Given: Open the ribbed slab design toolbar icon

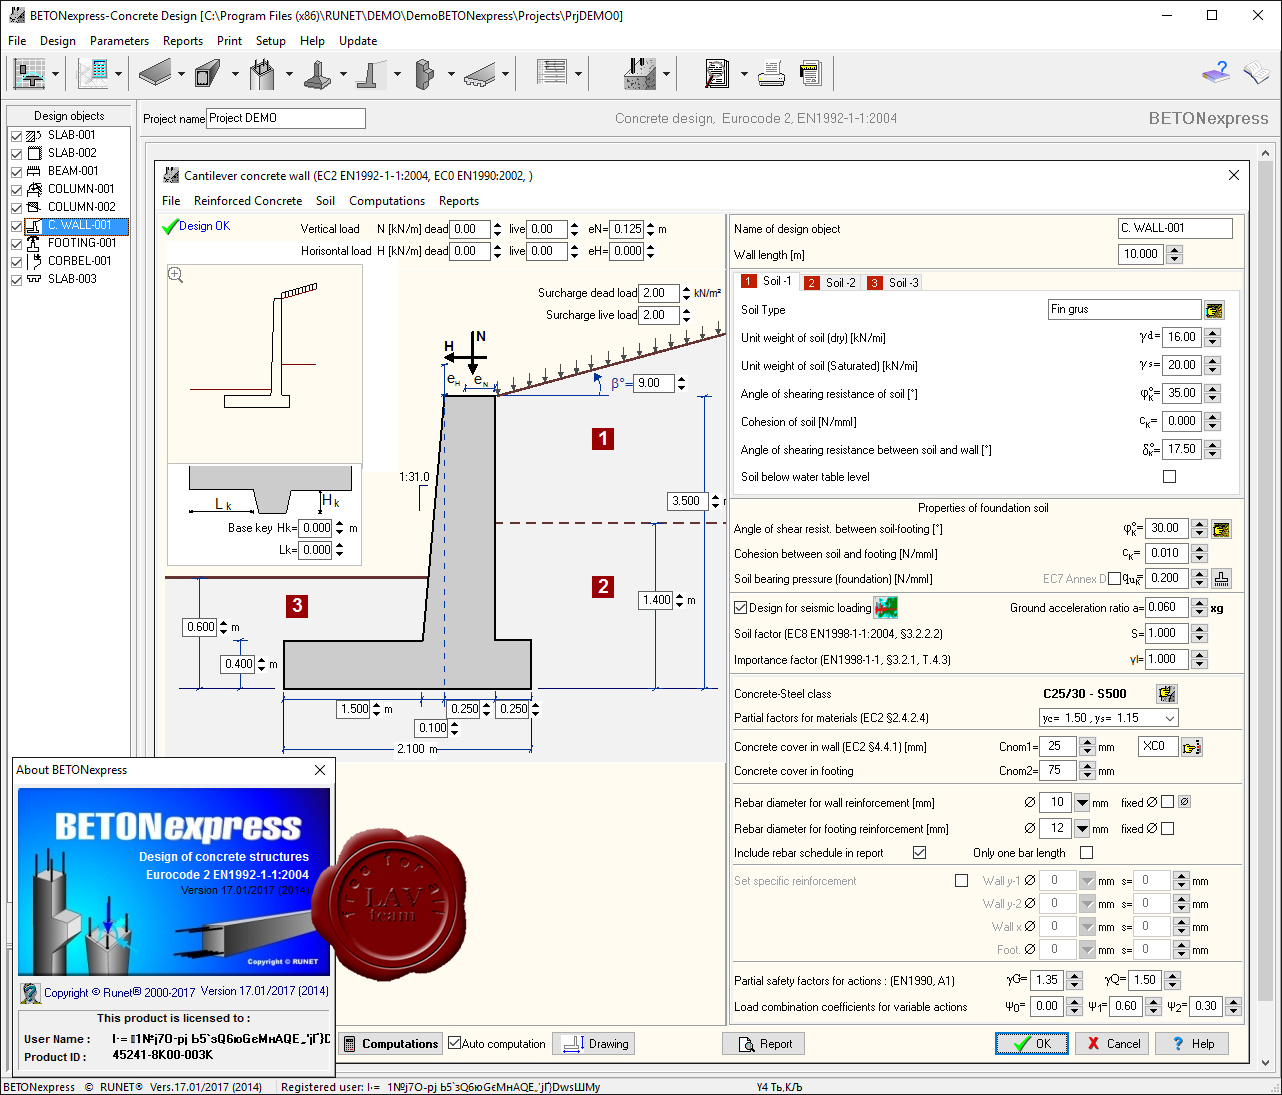Looking at the screenshot, I should point(479,73).
